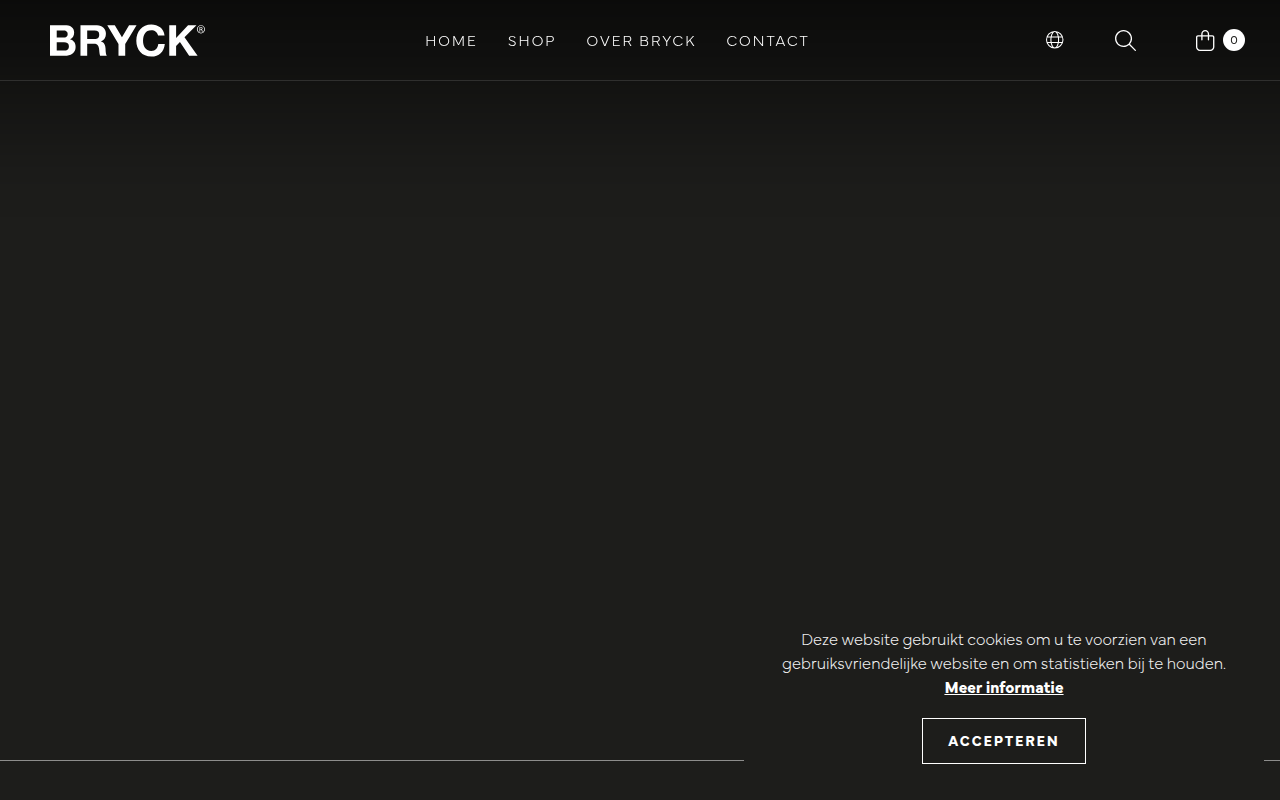This screenshot has width=1280, height=800.
Task: Open the shopping bag cart
Action: pos(1205,40)
